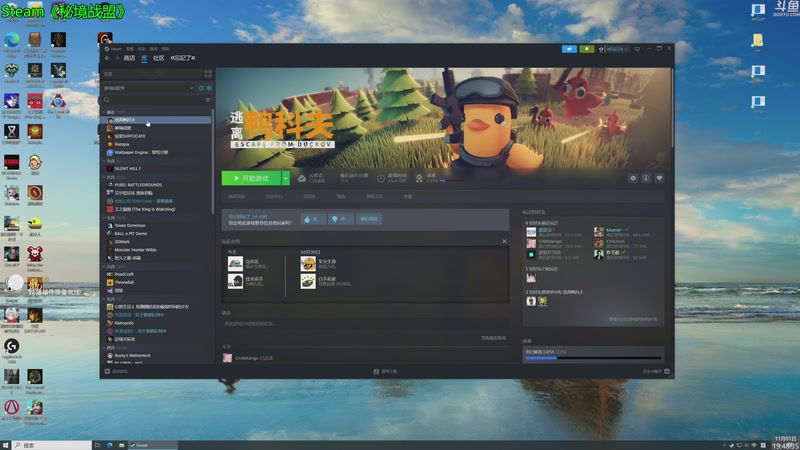Open the Play button dropdown arrow

coord(286,178)
